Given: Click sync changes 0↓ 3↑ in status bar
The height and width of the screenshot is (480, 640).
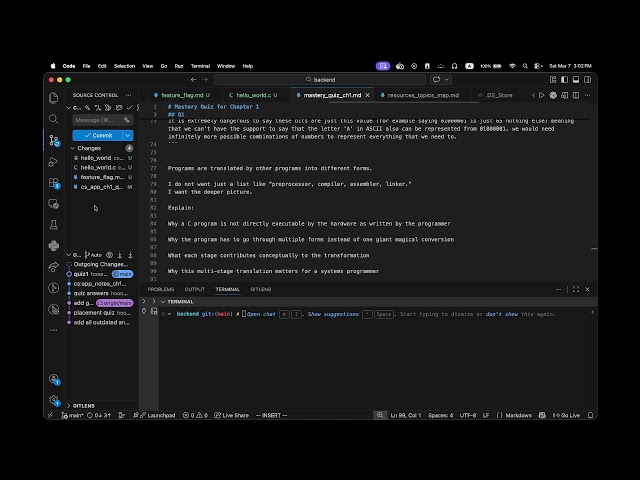Looking at the screenshot, I should (x=99, y=415).
